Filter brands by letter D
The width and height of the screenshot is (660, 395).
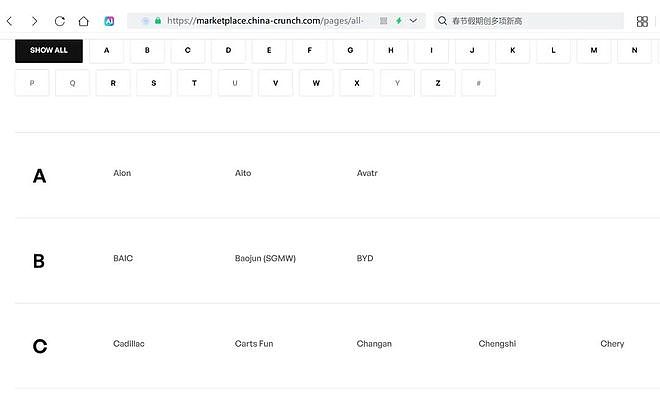228,51
